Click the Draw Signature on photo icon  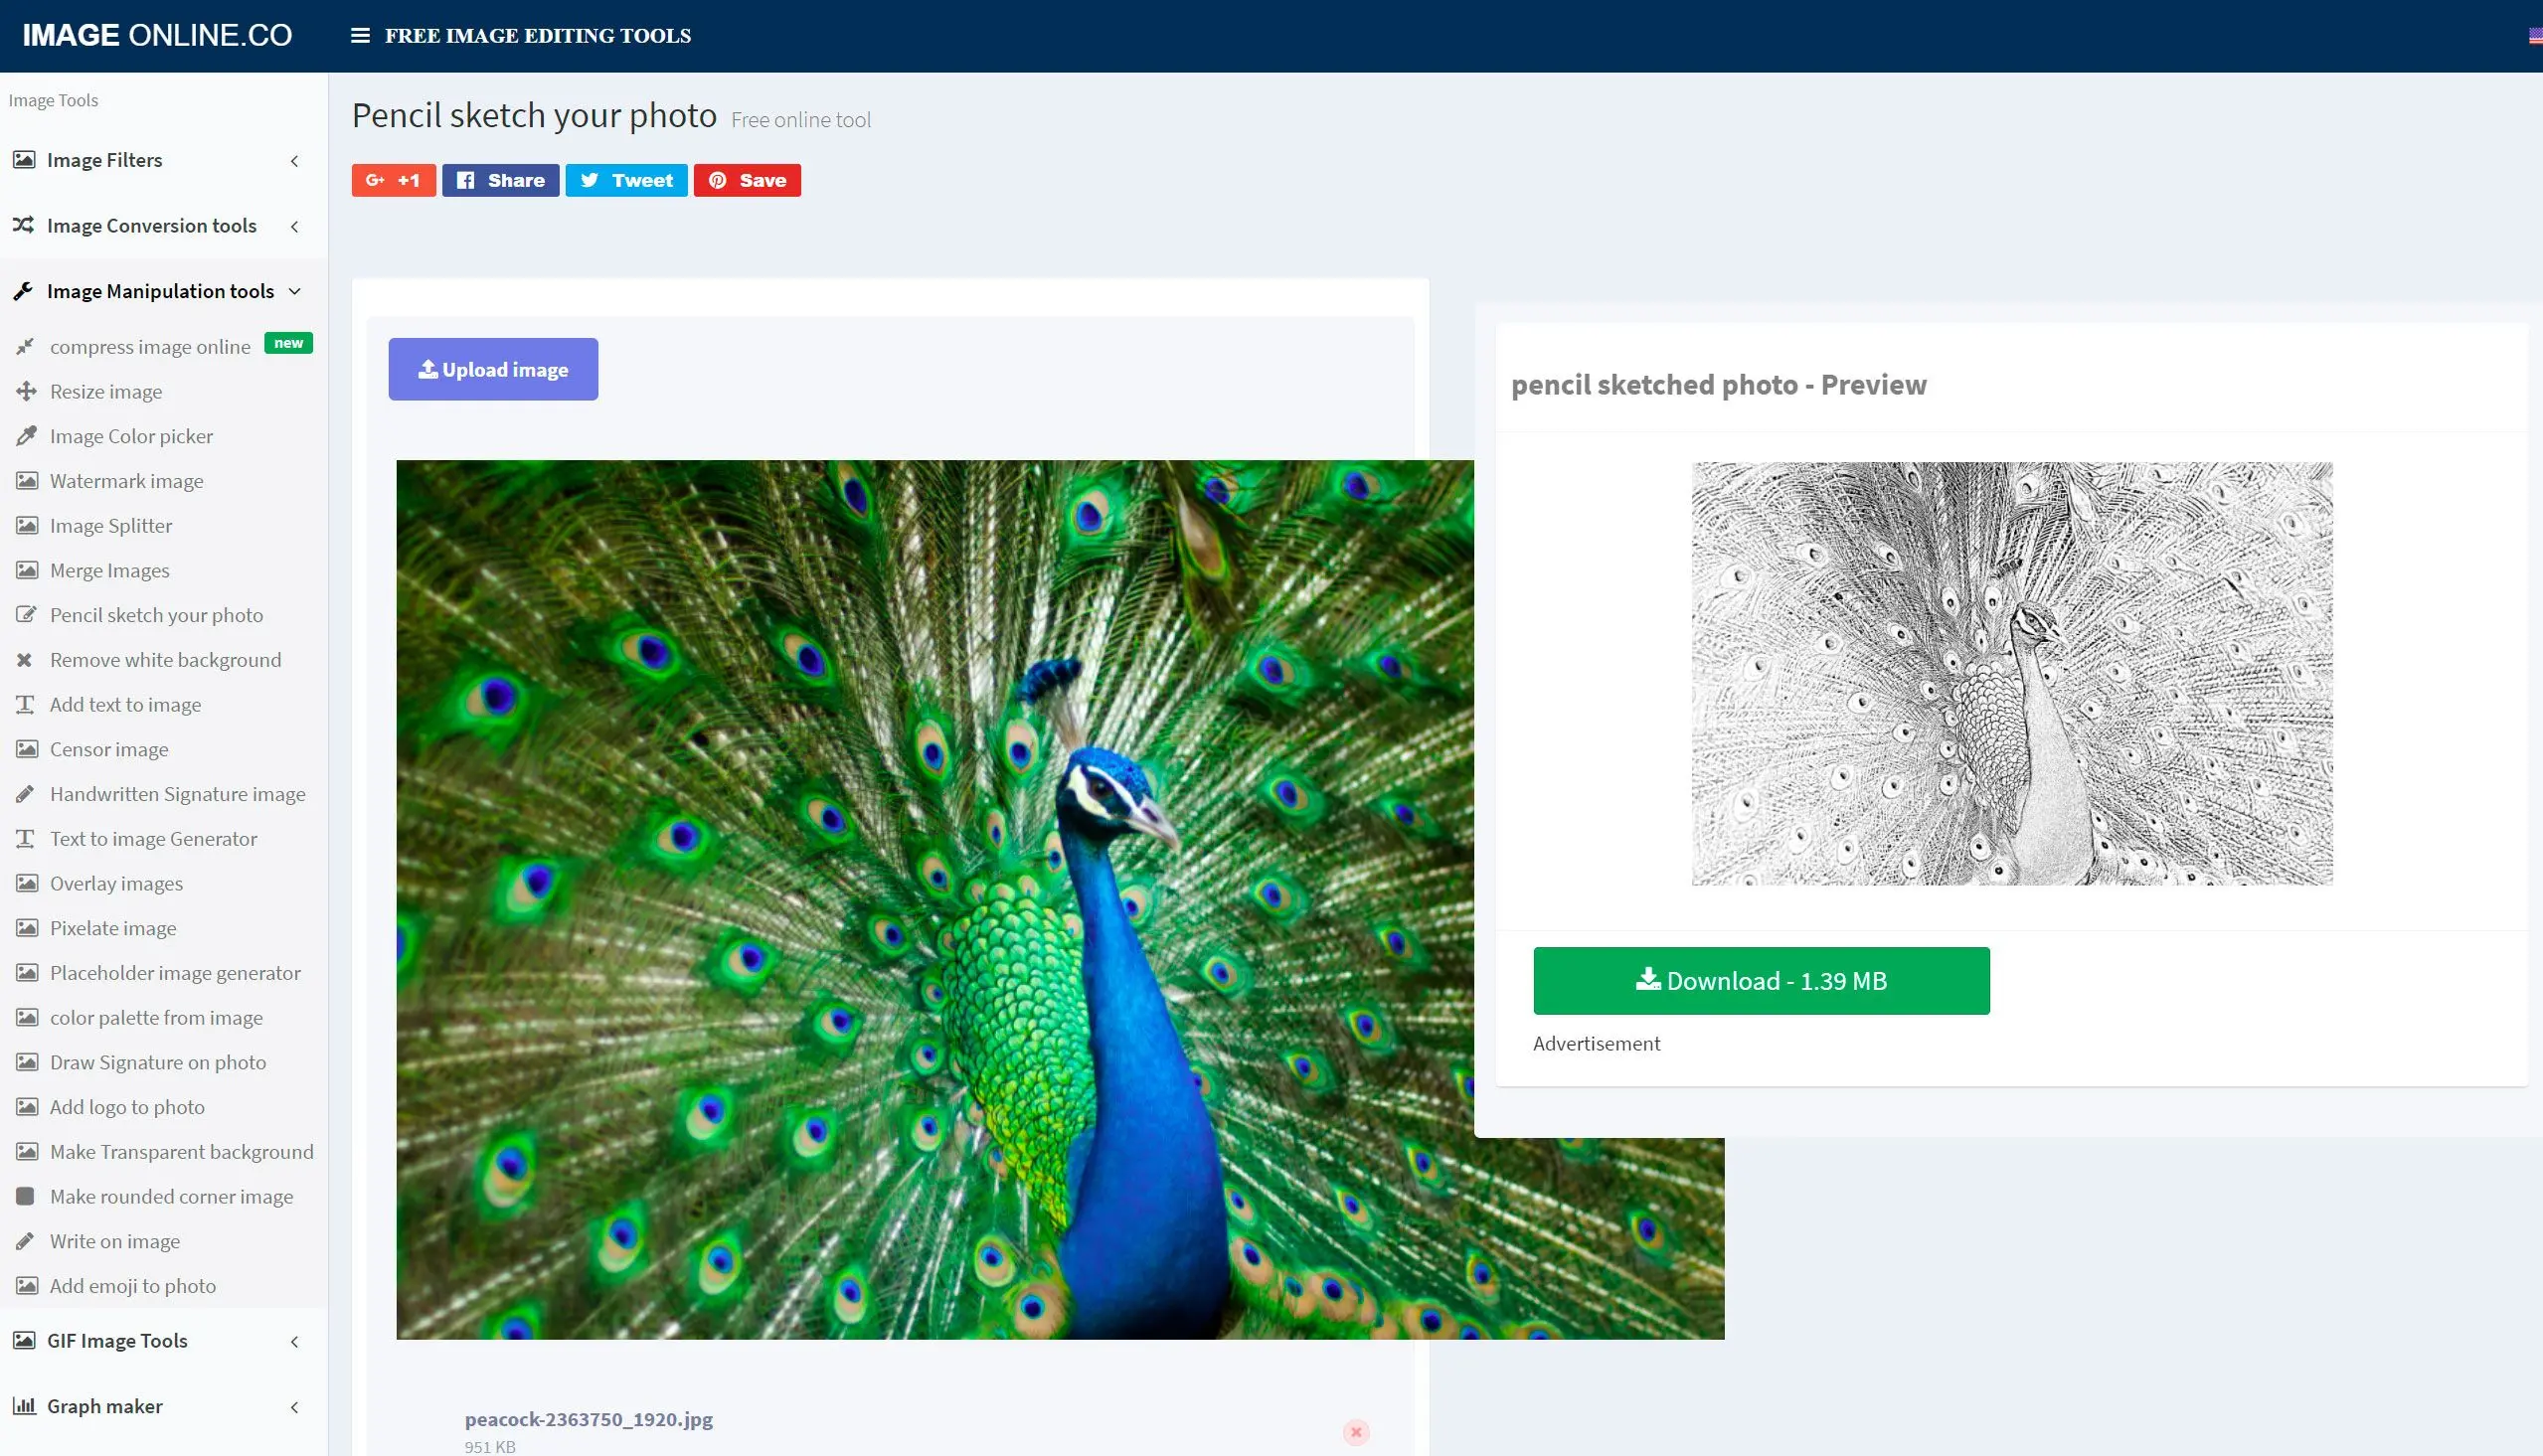pyautogui.click(x=25, y=1061)
